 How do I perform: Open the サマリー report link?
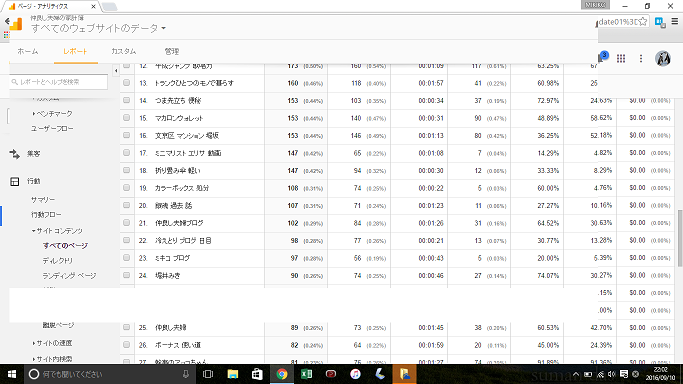tap(43, 200)
